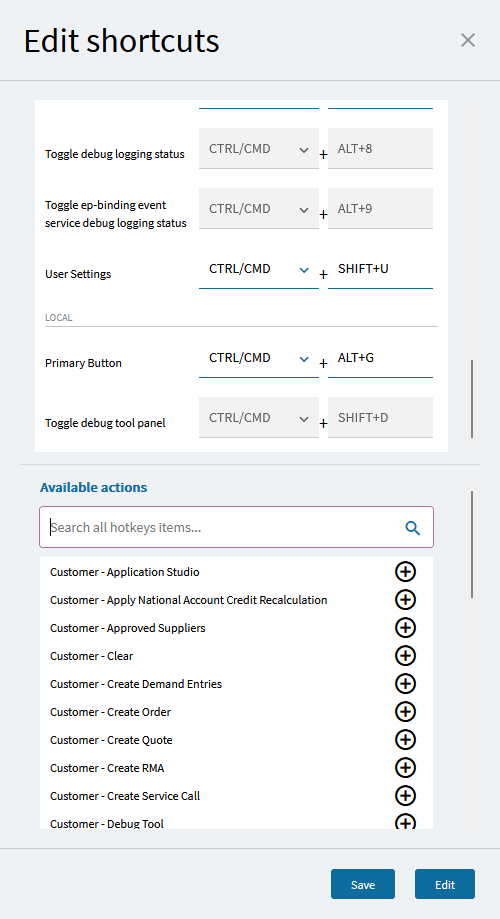Add the Customer - Clear action

click(405, 656)
